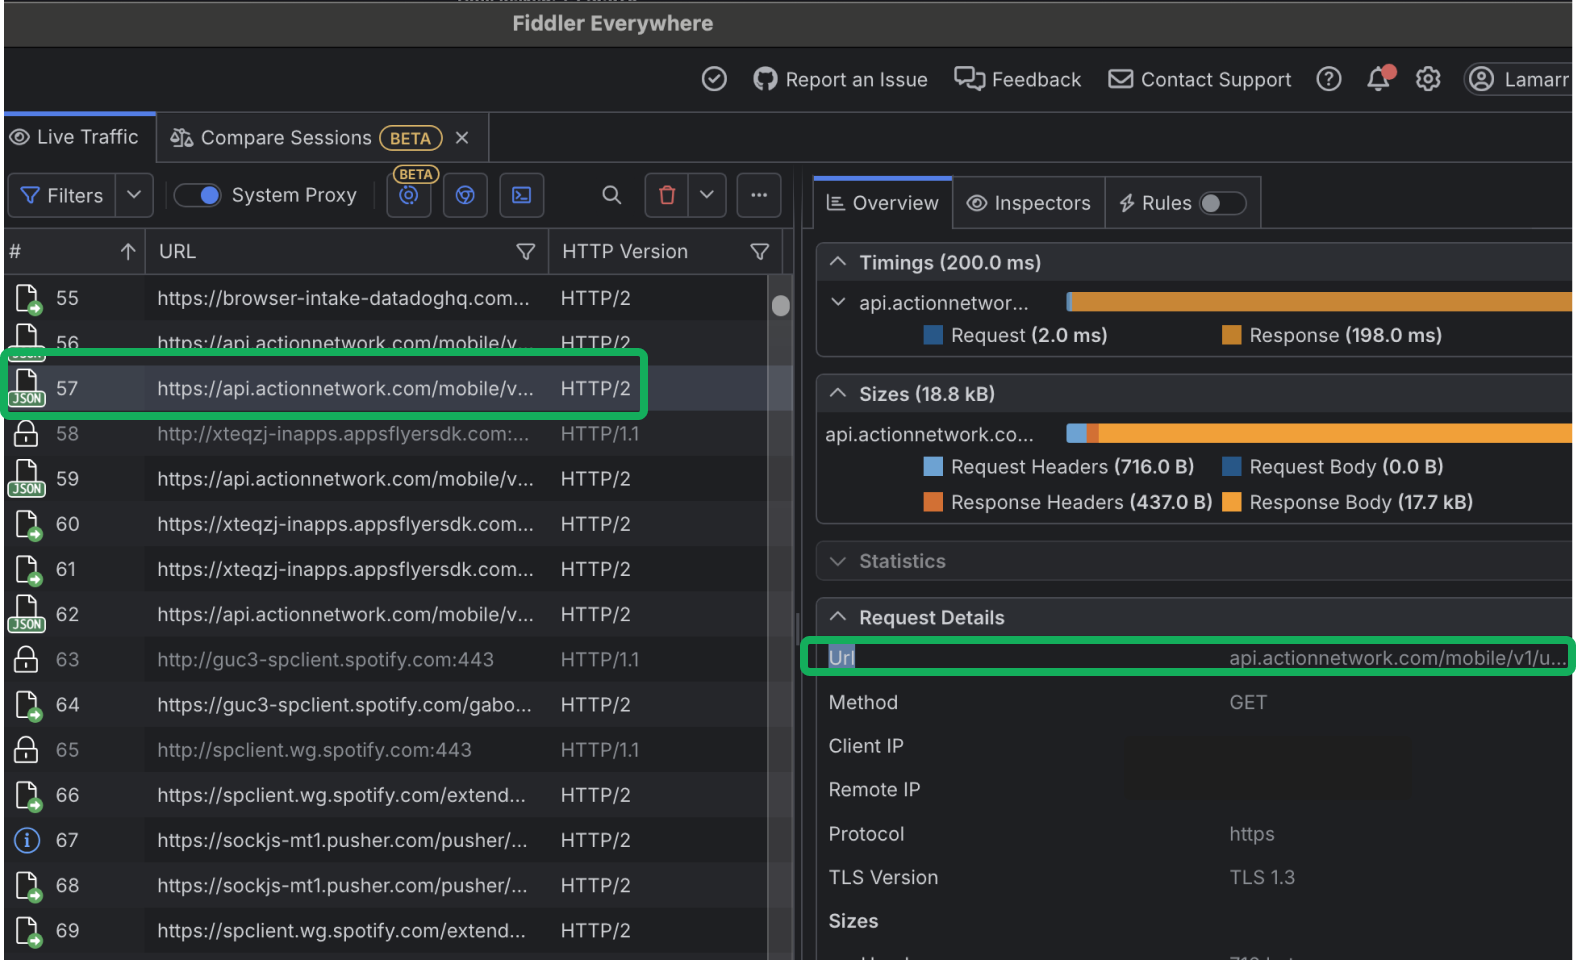Click the BETA capture icon in toolbar
The width and height of the screenshot is (1576, 960).
(409, 195)
